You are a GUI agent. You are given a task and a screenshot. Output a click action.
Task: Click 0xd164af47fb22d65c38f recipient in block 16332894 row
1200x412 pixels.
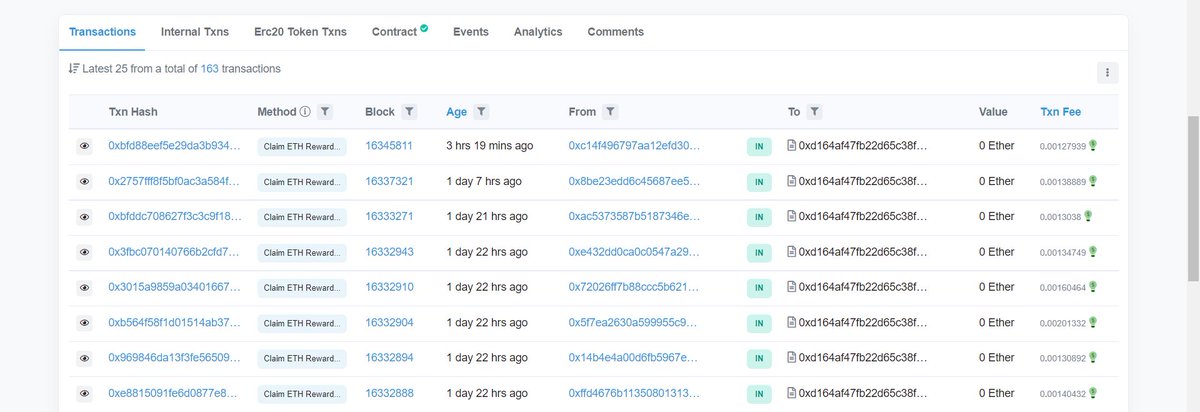863,358
